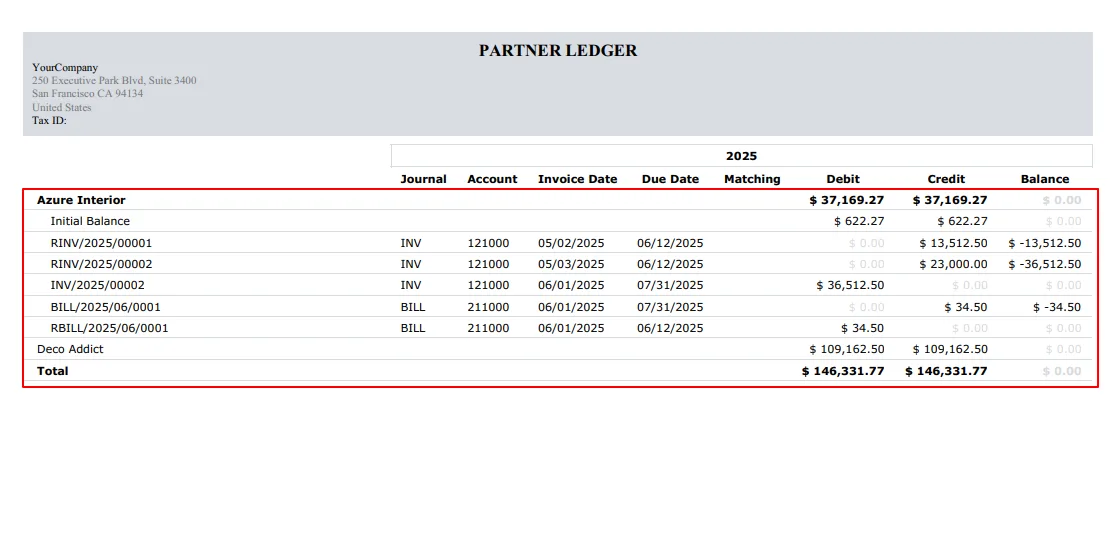This screenshot has height=543, width=1113.
Task: Click the Total row label
Action: tap(53, 371)
